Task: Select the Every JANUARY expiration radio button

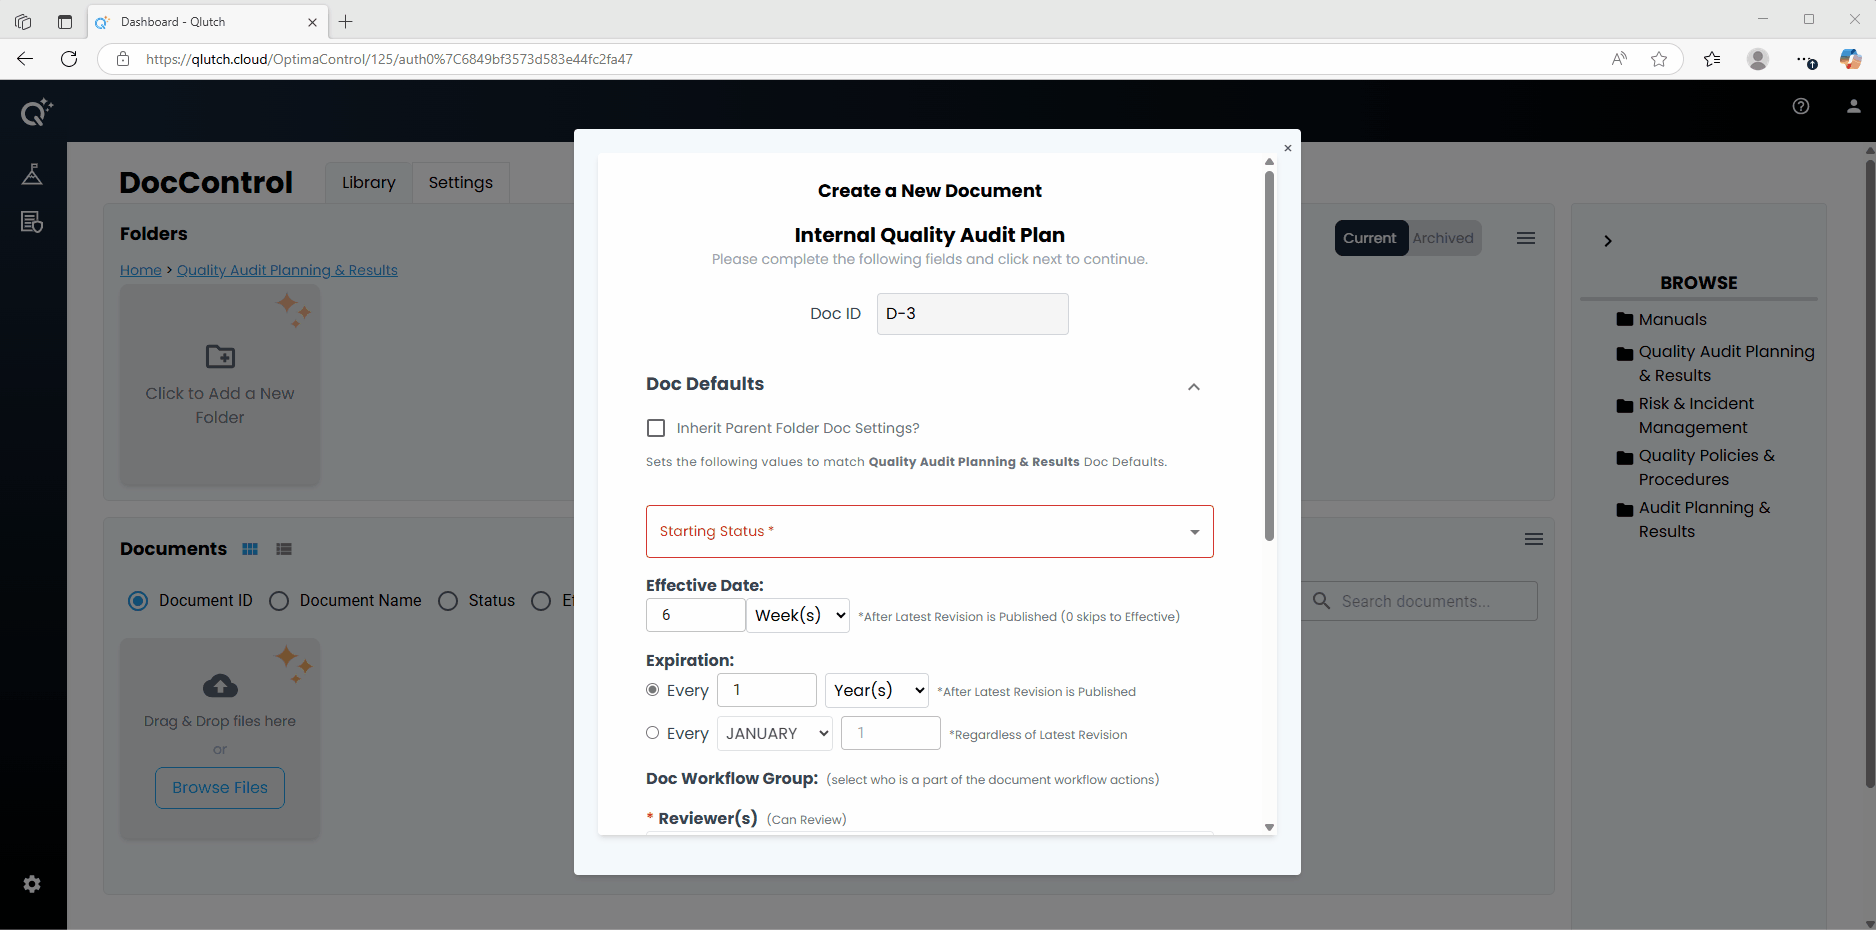Action: [653, 733]
